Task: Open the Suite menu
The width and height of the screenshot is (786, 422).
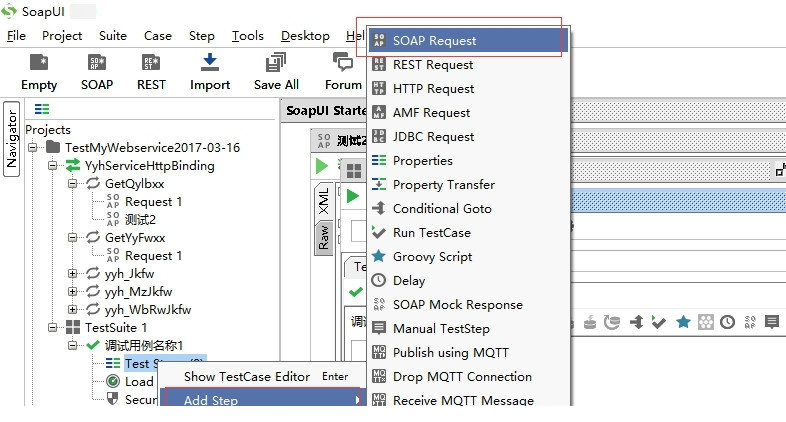Action: 113,36
